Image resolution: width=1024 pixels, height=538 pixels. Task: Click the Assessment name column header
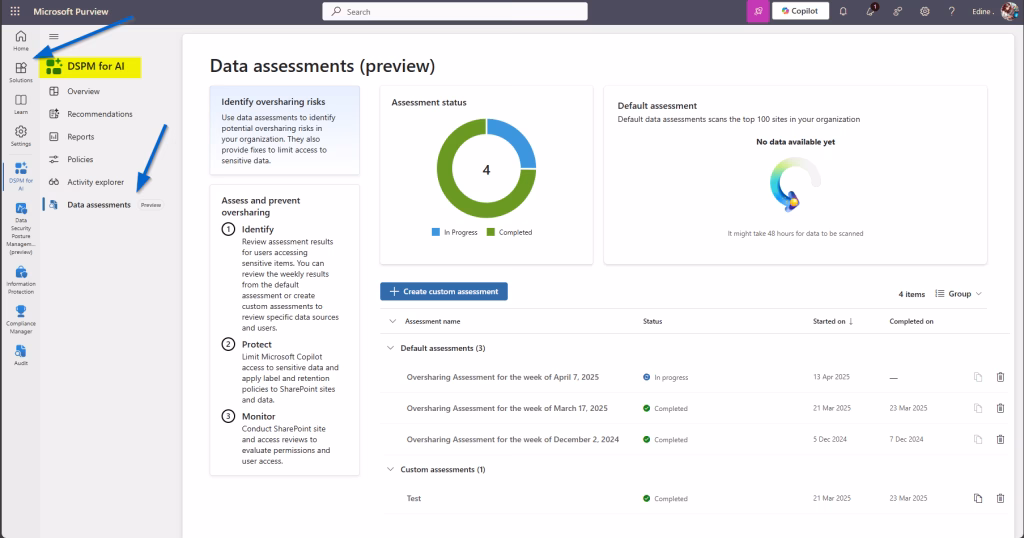pos(432,321)
